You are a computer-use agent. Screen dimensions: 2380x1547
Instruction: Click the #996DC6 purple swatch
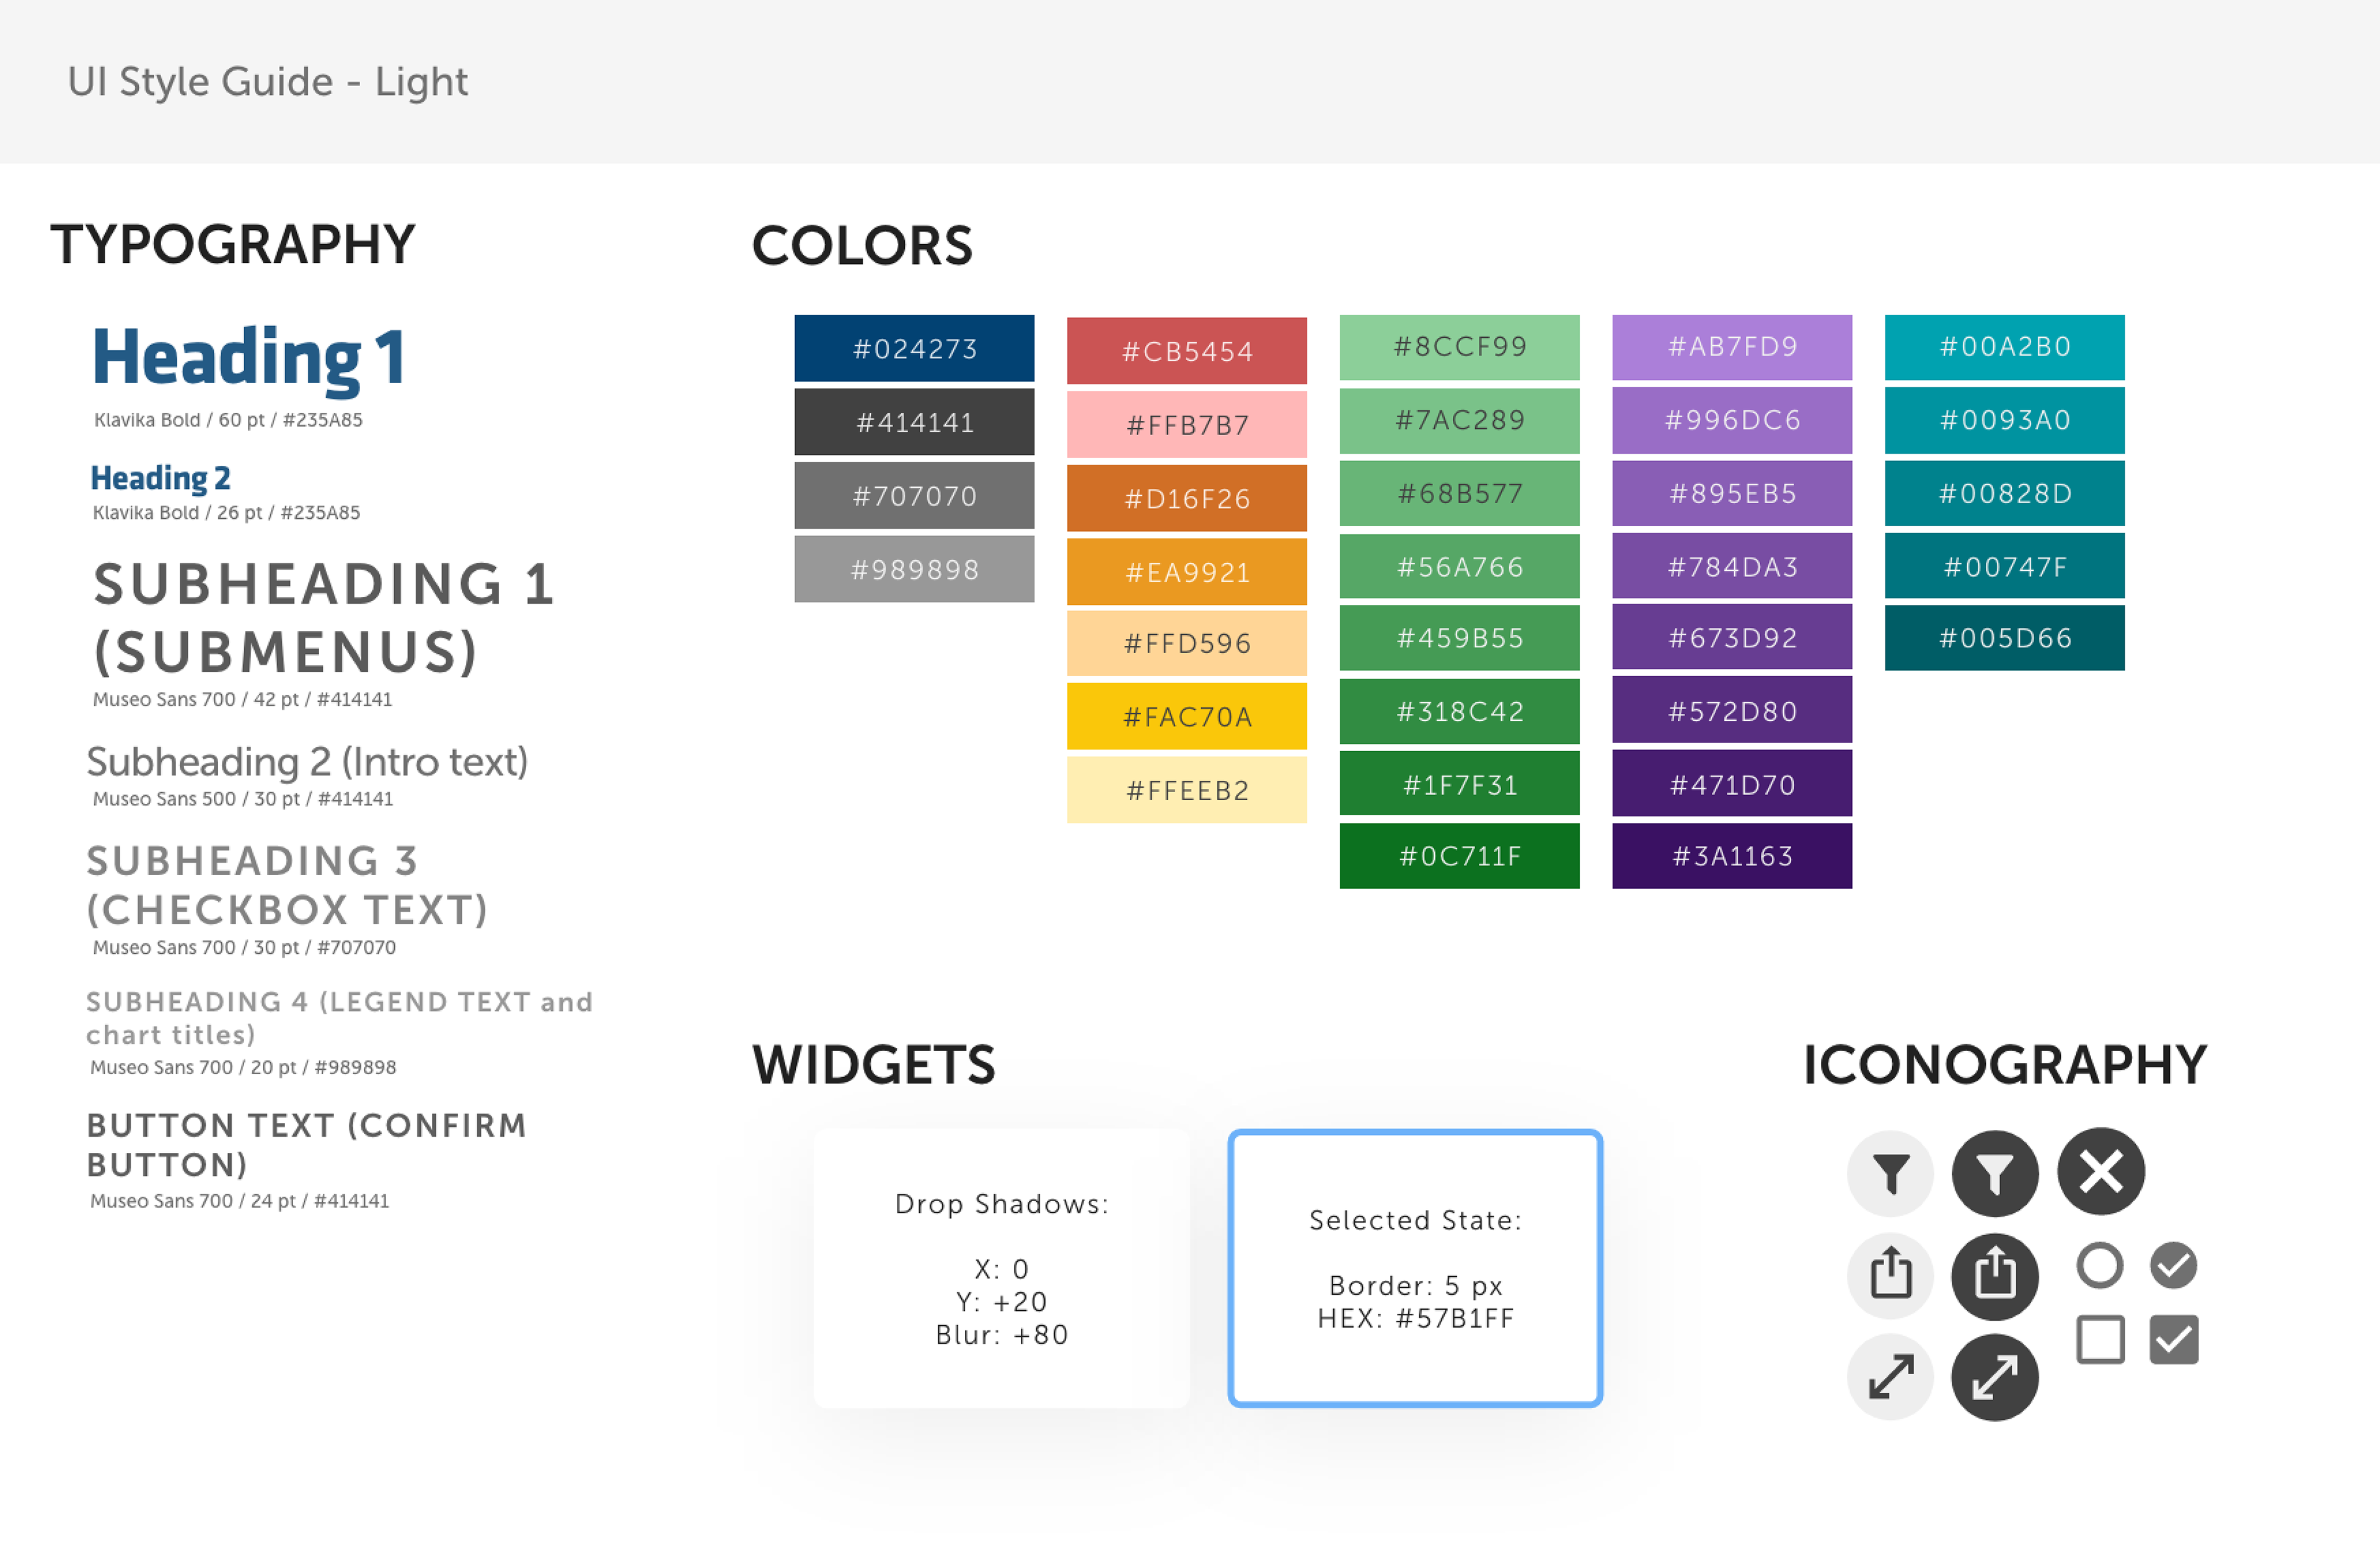click(x=1732, y=420)
